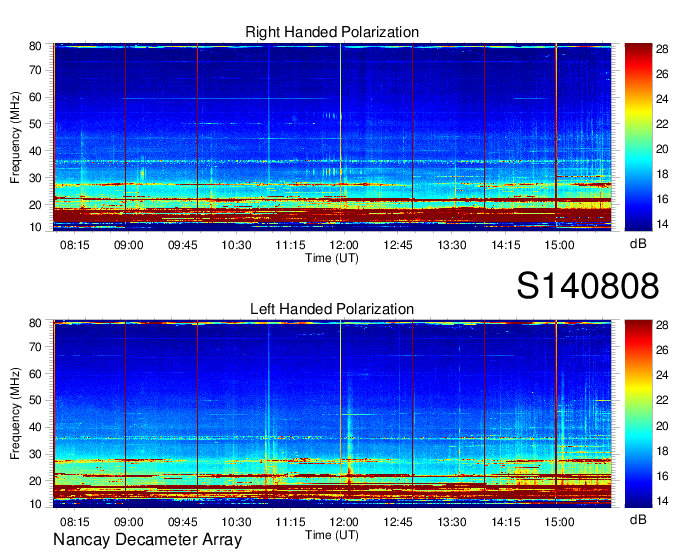Click the 15:00 tick label on the lower plot

(559, 522)
